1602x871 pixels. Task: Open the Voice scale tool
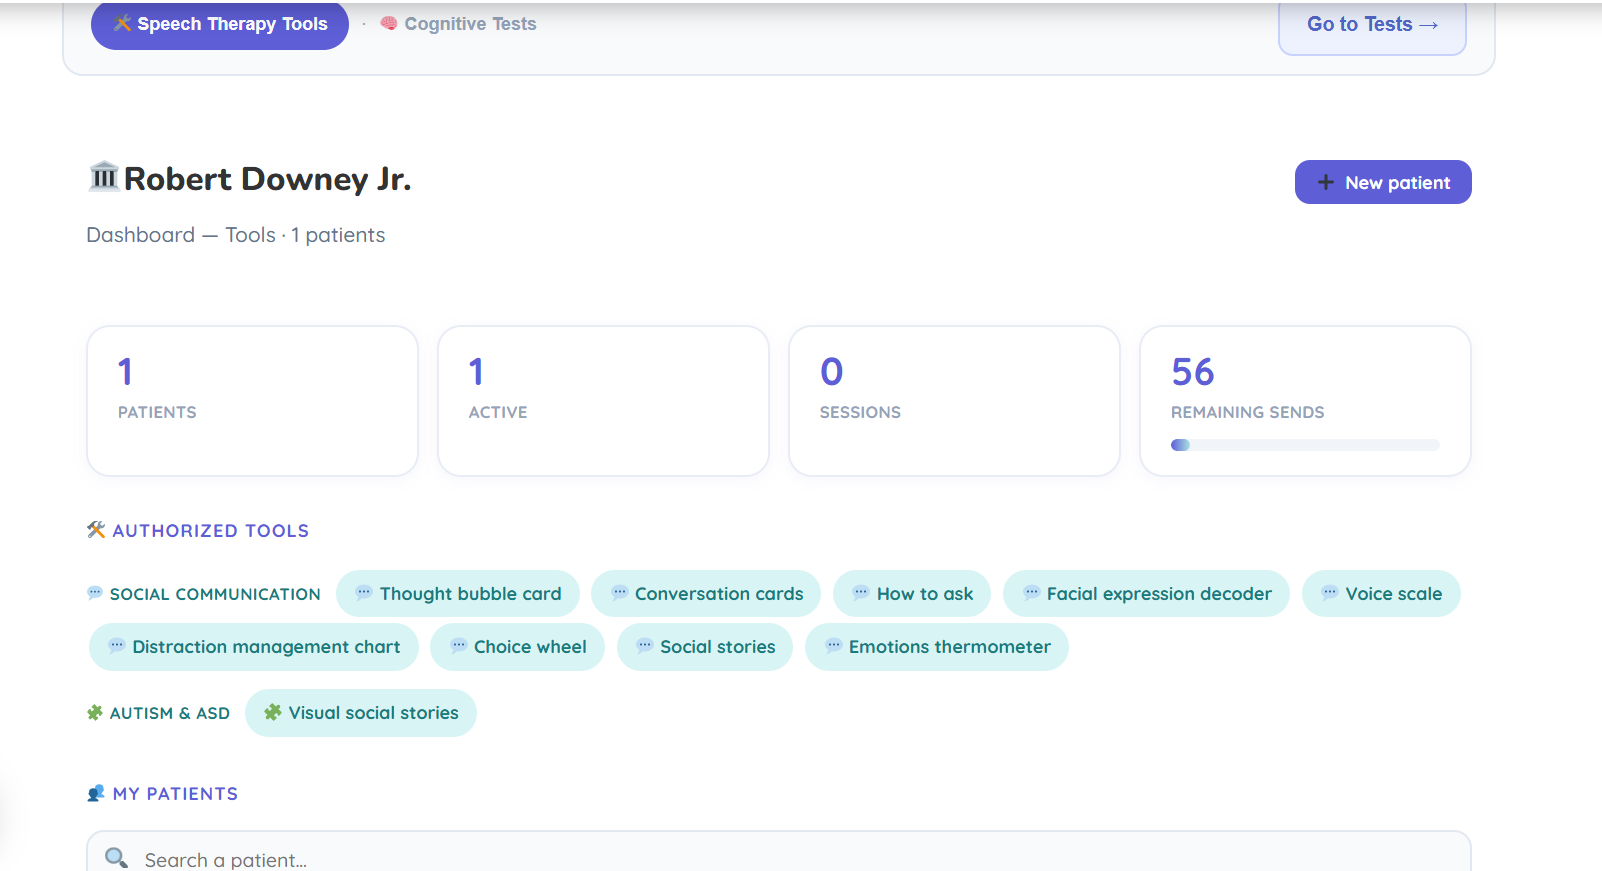pos(1381,594)
